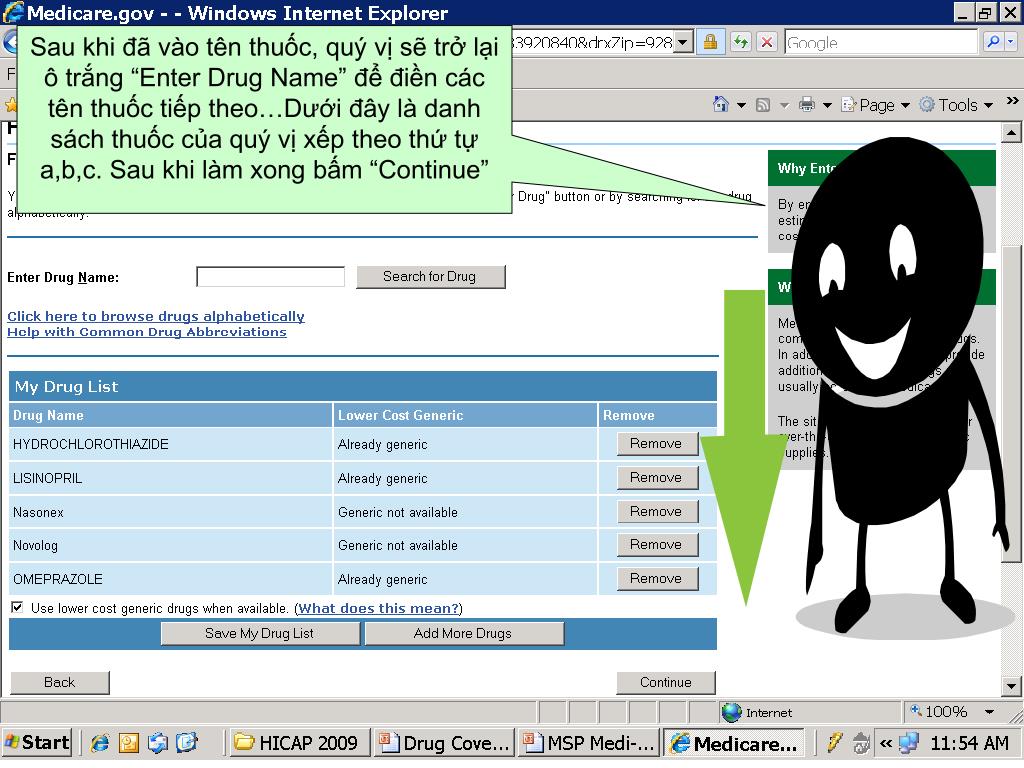Click 'What does this mean?' link
This screenshot has width=1024, height=768.
[379, 608]
